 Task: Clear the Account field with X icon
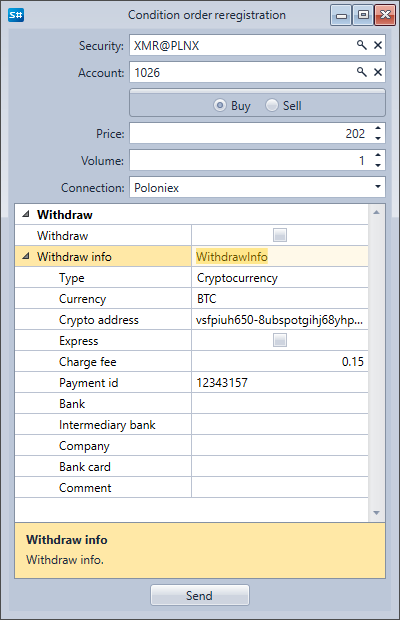click(x=378, y=72)
